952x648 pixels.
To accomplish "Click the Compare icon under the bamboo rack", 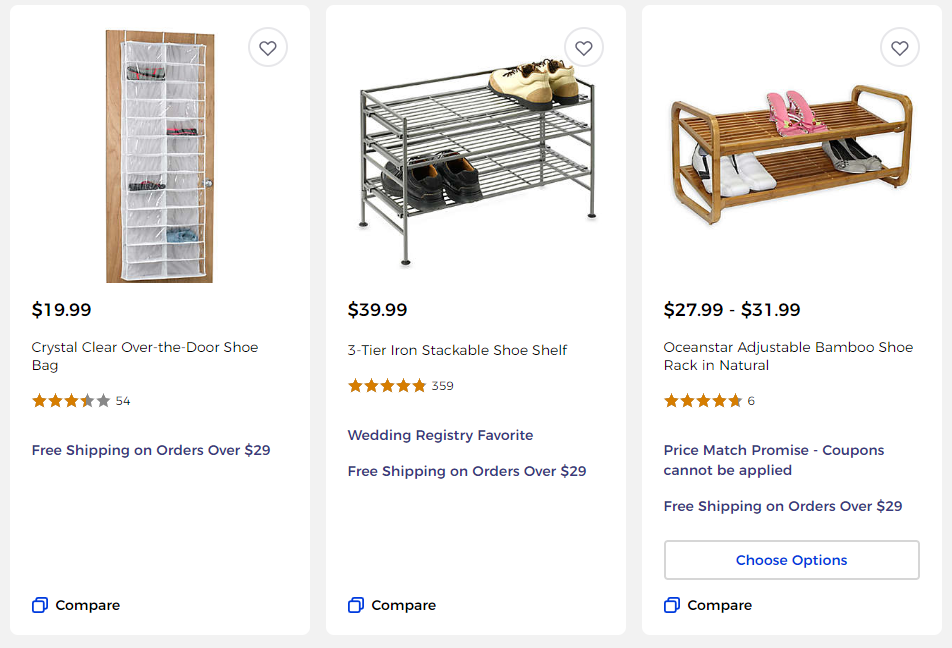I will pos(671,605).
